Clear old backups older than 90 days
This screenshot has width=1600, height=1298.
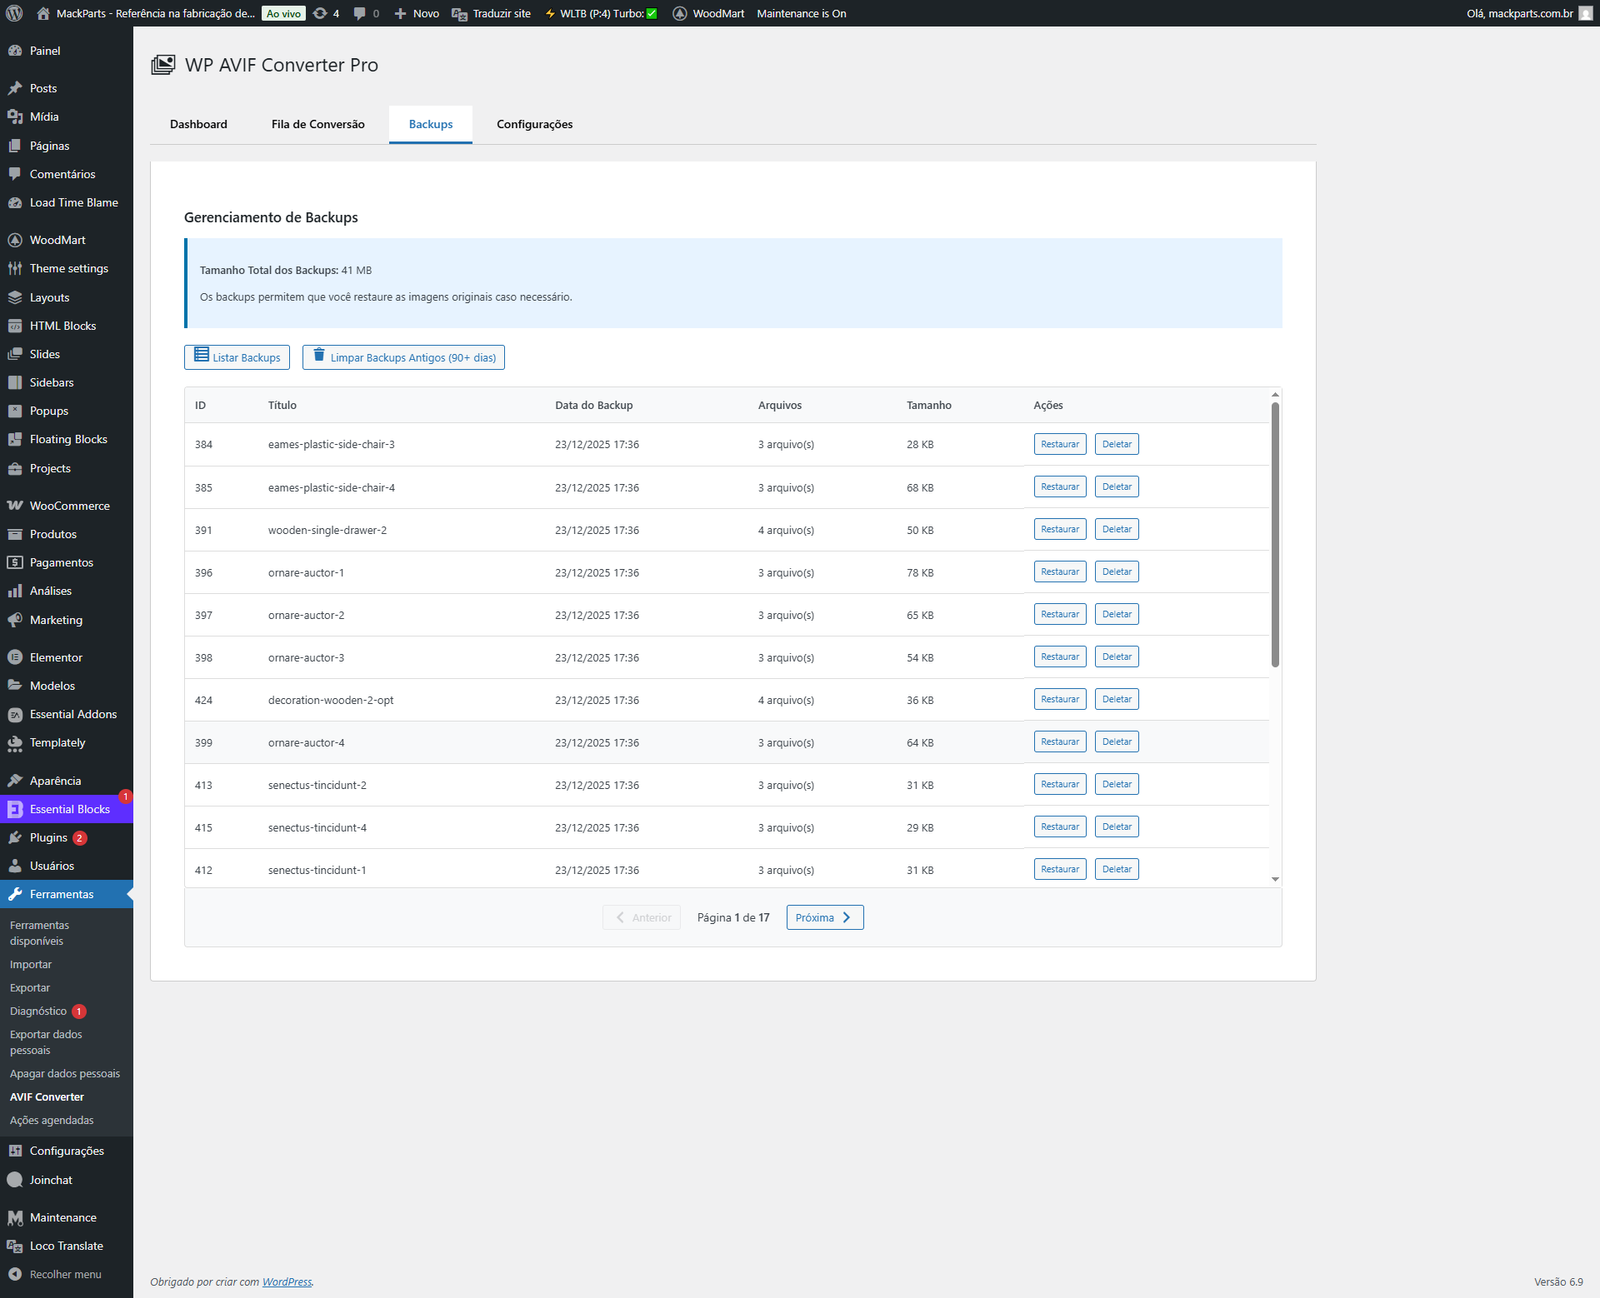pos(403,357)
